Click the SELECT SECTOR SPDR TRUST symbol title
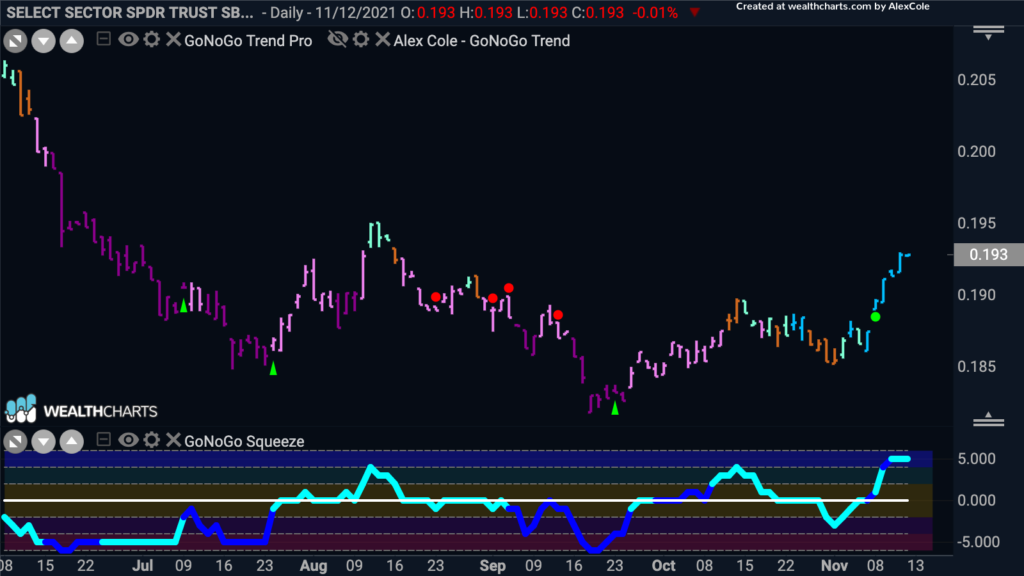The width and height of the screenshot is (1024, 576). point(130,12)
